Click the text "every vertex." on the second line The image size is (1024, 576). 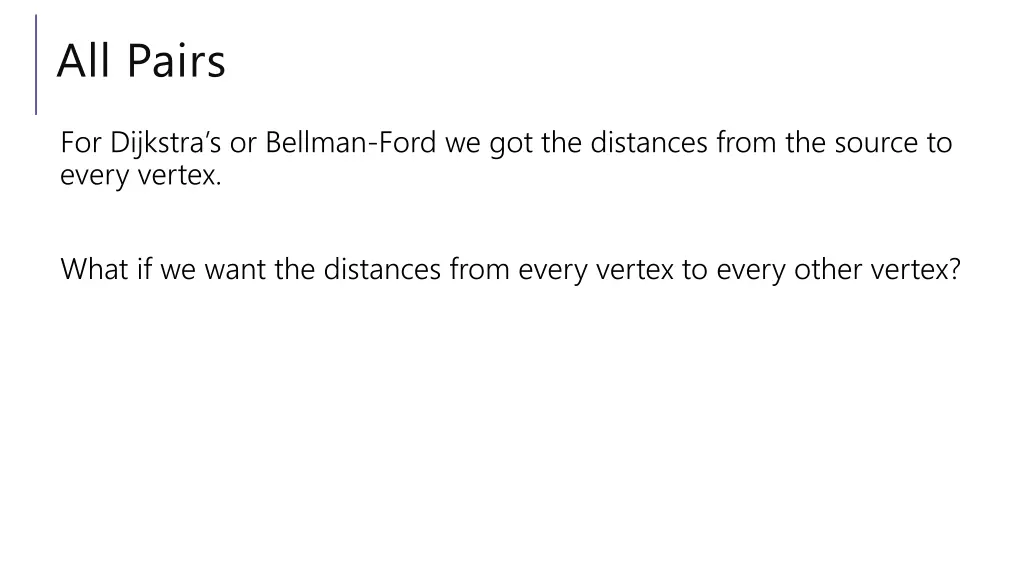pos(141,178)
